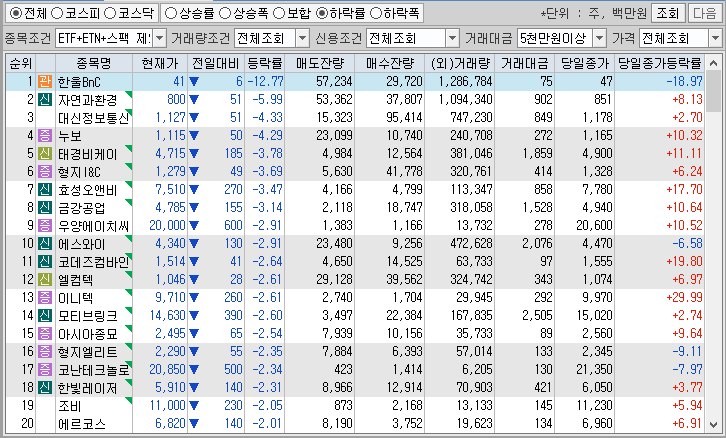The height and width of the screenshot is (438, 726).
Task: Select the stock 대신정보통신
Action: pyautogui.click(x=94, y=118)
